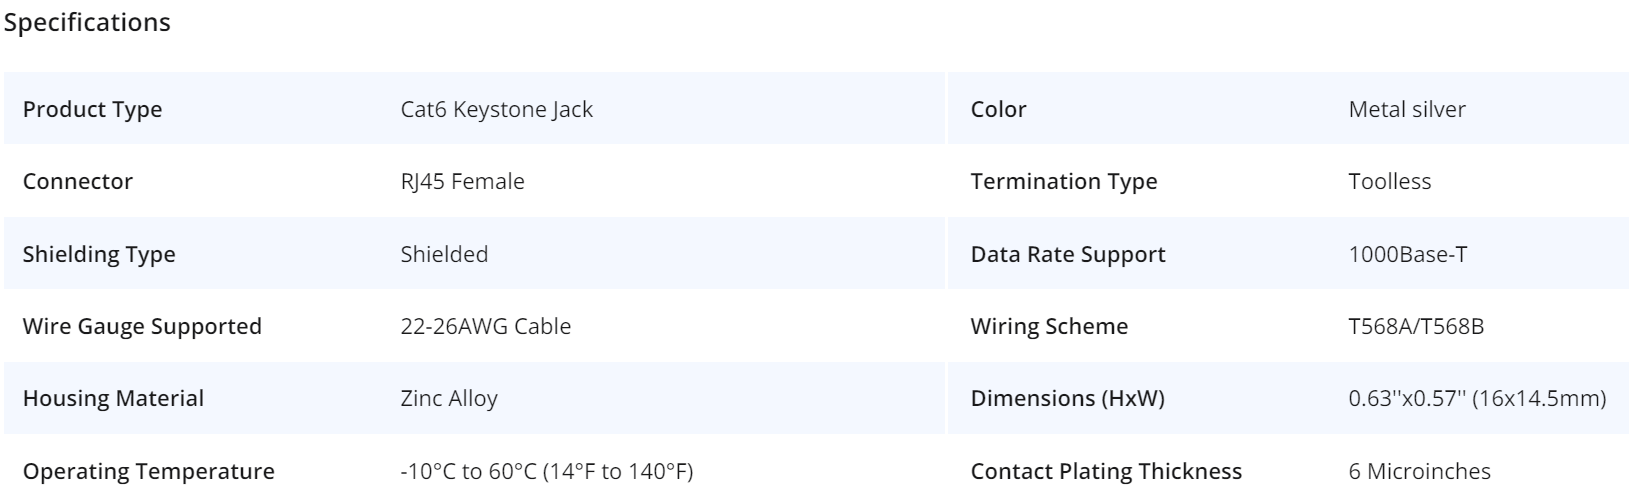Select the 6 Microinches plating value
Viewport: 1629px width, 501px height.
[x=1419, y=471]
